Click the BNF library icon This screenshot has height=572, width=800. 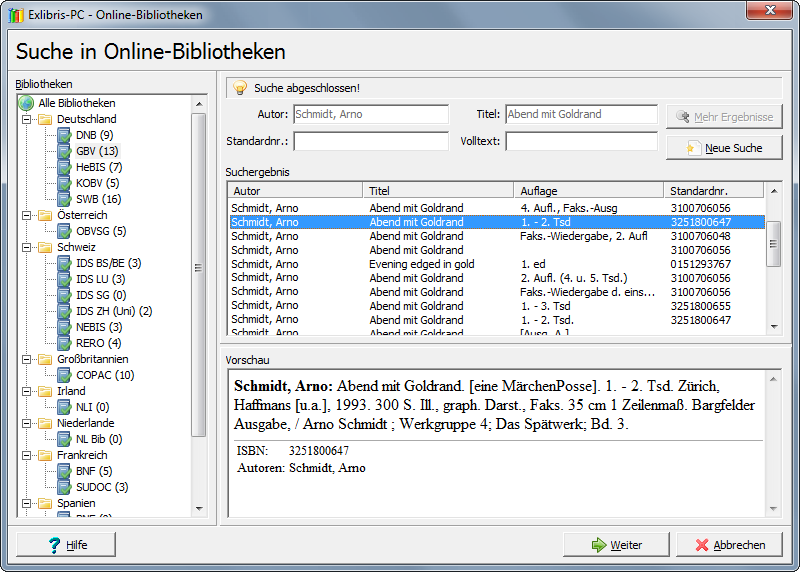[65, 471]
